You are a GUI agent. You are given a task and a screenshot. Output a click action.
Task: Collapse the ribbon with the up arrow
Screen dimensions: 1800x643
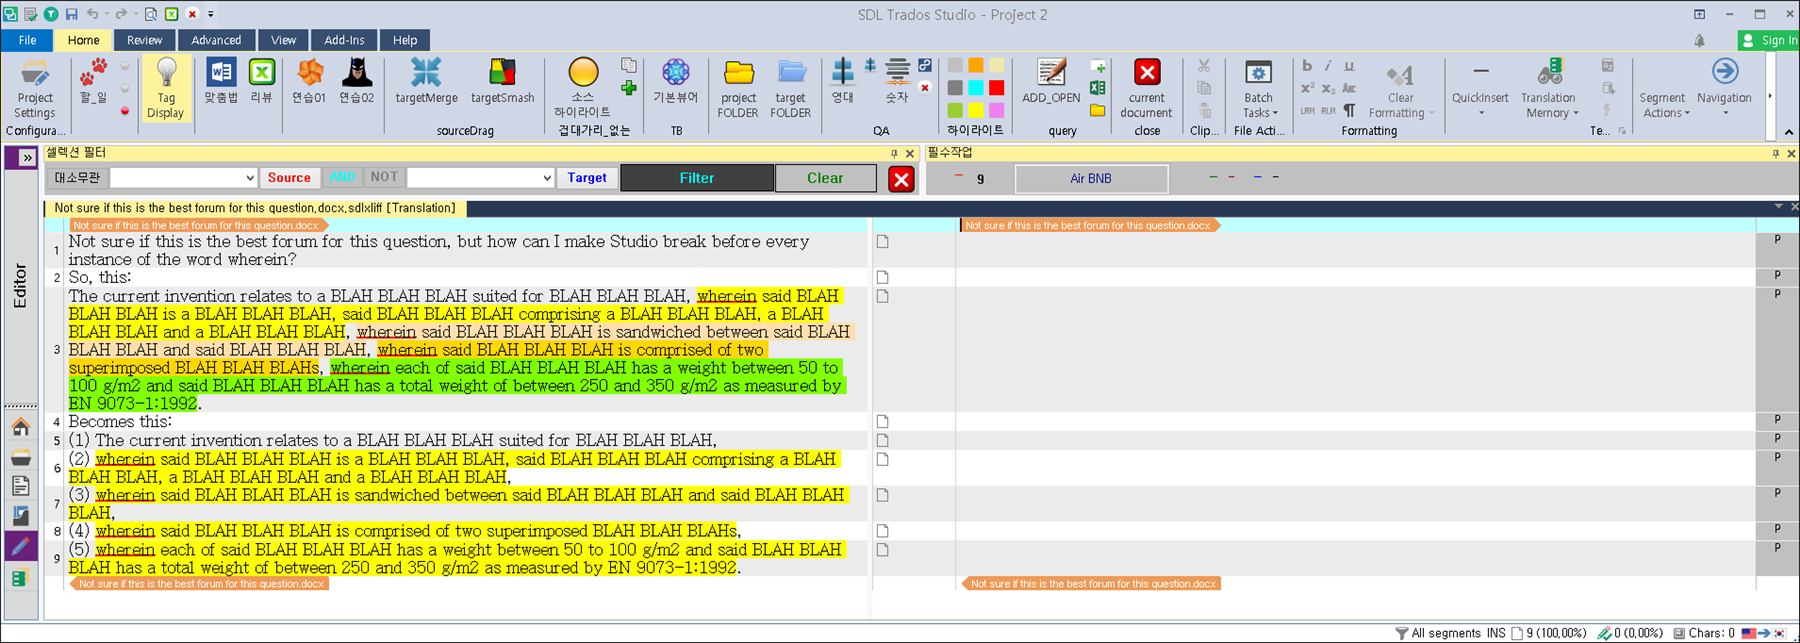[x=1789, y=132]
